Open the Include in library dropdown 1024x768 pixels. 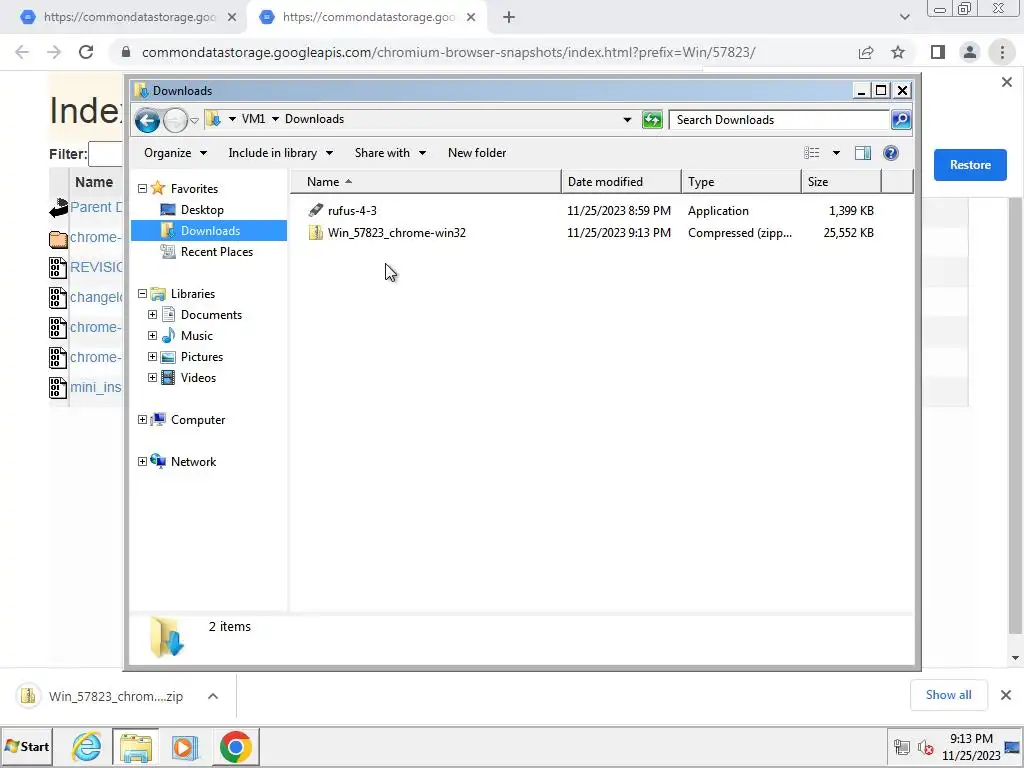(280, 153)
